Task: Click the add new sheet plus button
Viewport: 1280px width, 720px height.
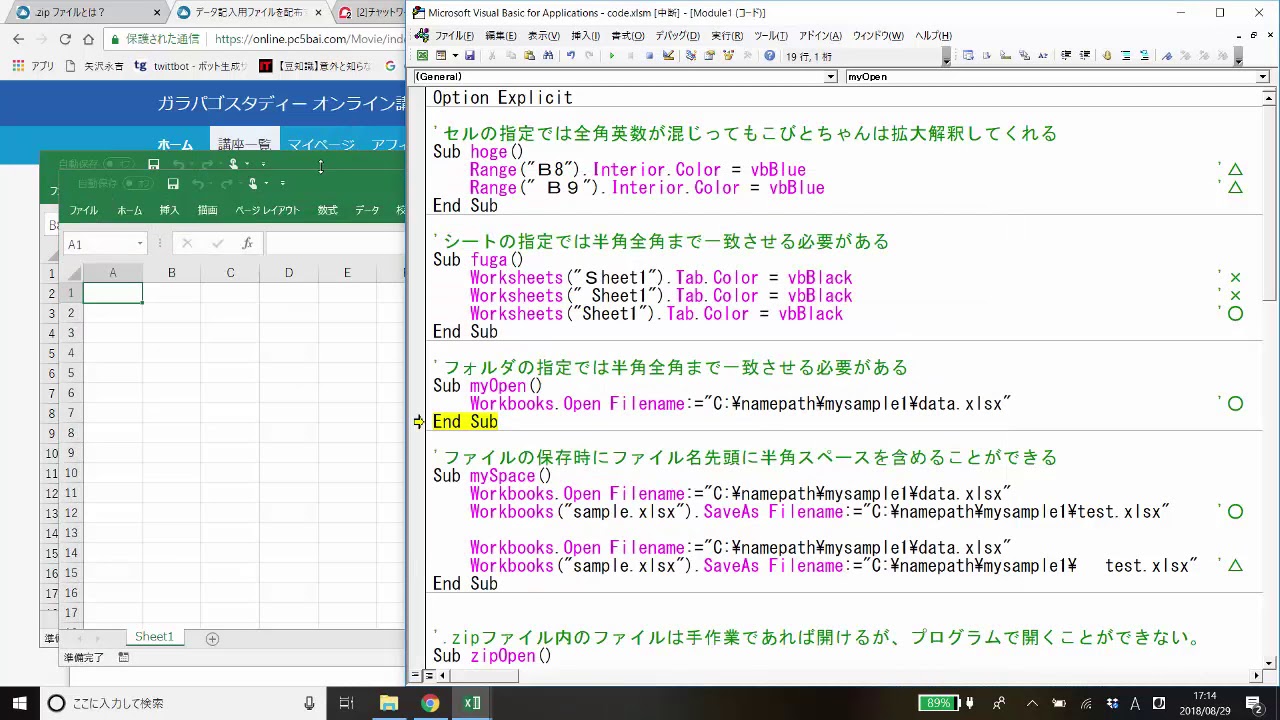Action: pos(212,638)
